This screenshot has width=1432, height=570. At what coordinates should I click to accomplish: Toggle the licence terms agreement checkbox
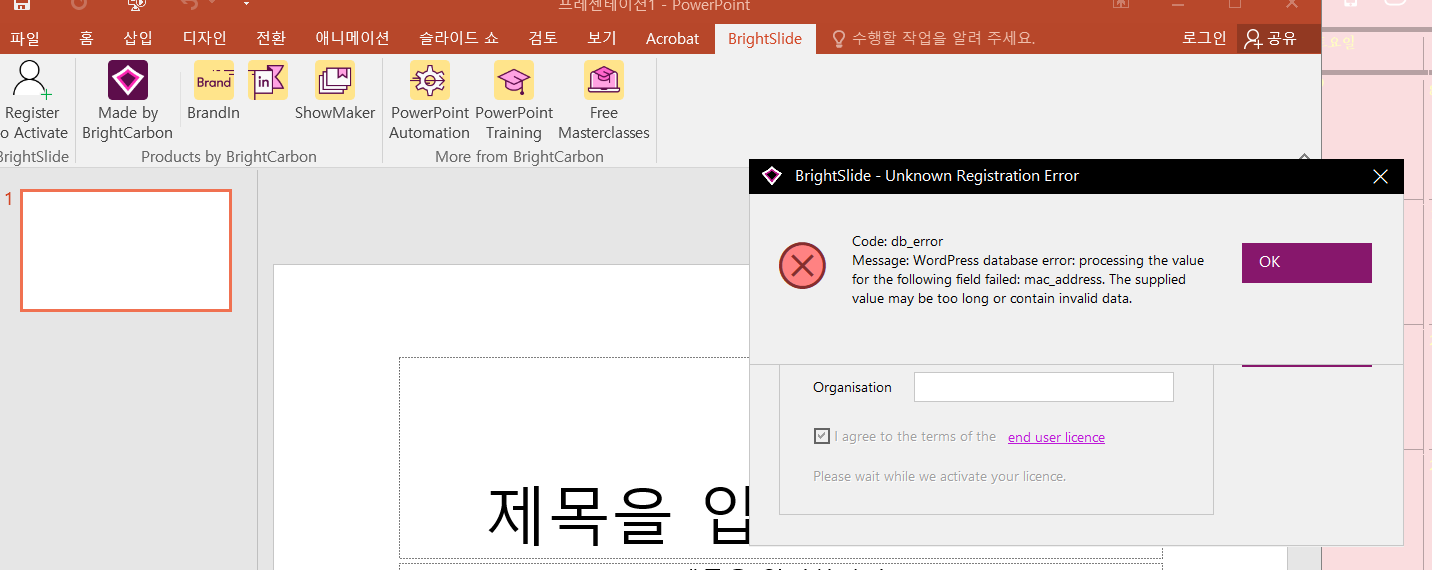coord(822,436)
